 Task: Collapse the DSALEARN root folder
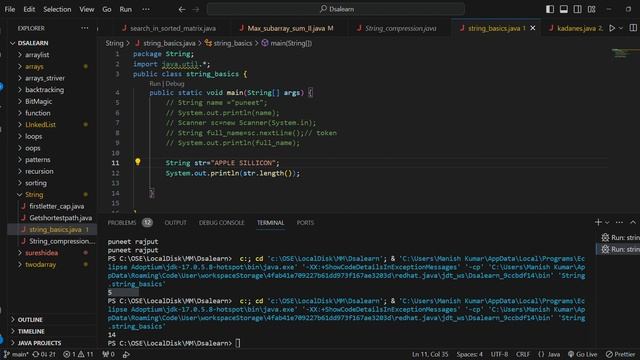click(x=33, y=43)
